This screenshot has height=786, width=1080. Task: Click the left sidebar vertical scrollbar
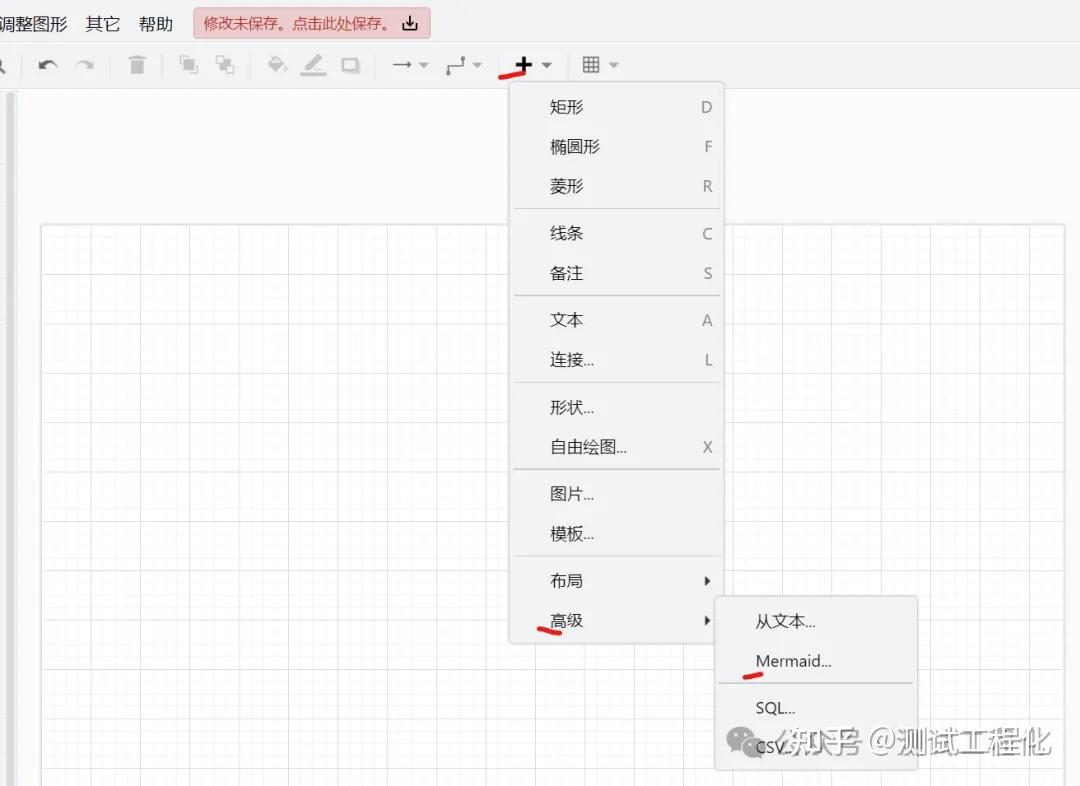coord(10,438)
